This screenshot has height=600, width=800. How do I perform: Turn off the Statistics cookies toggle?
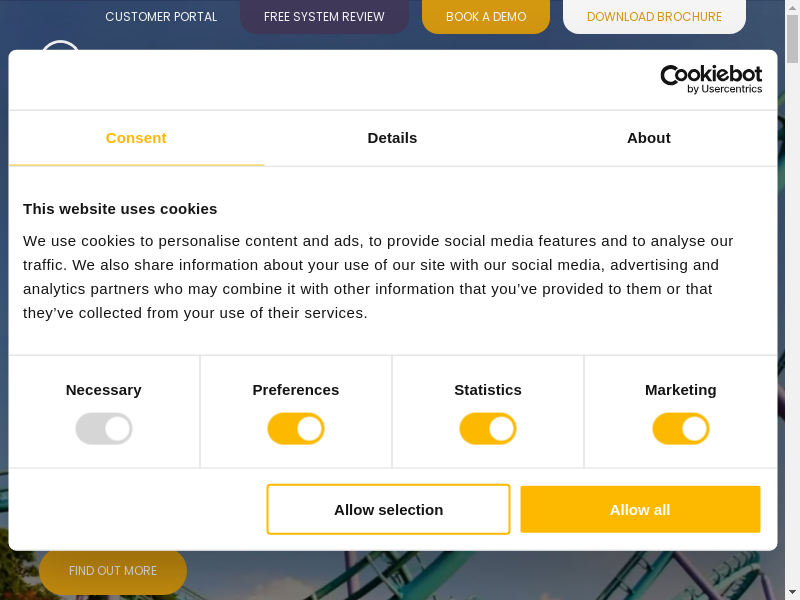(488, 429)
